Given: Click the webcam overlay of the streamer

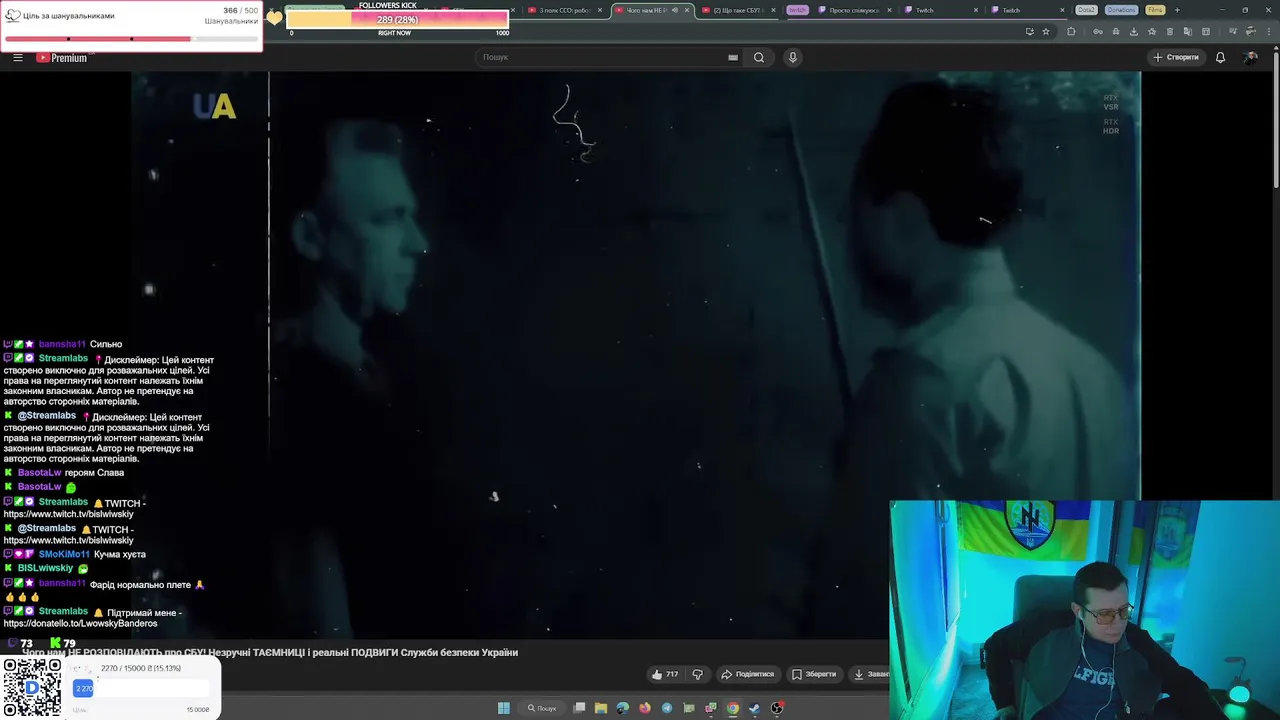Looking at the screenshot, I should [x=1084, y=610].
